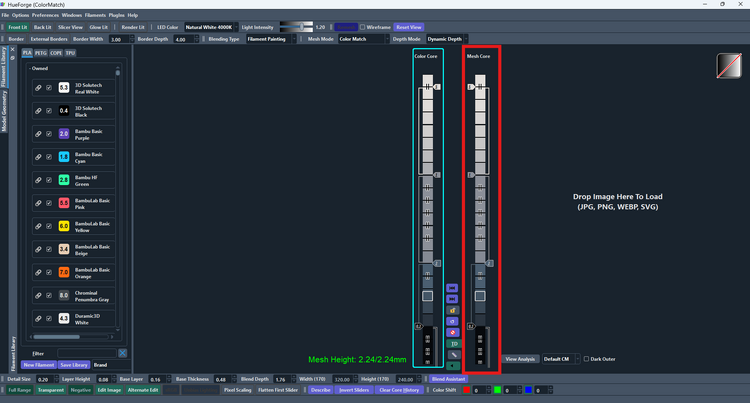Viewport: 750px width, 403px height.
Task: Click link icon for 3D Solutech Real White
Action: (x=38, y=88)
